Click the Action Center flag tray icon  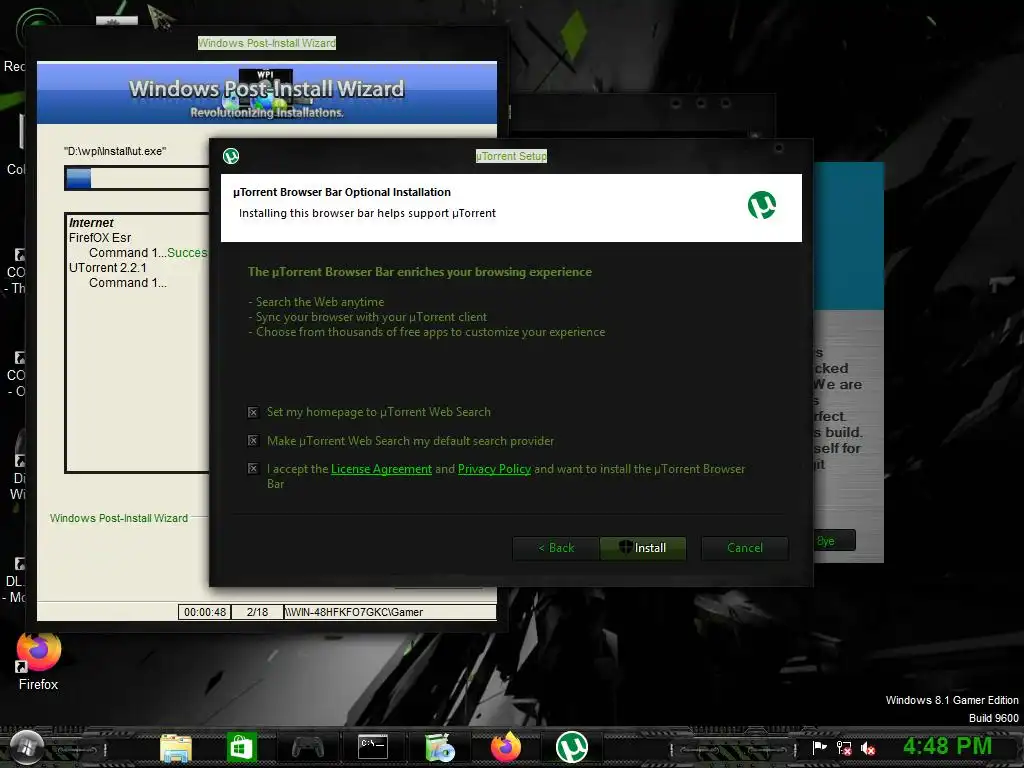click(819, 748)
